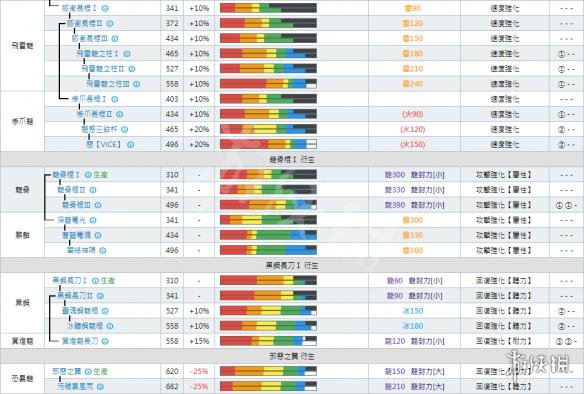Open info icon beside 龍骨棍Ⅱ

93,190
